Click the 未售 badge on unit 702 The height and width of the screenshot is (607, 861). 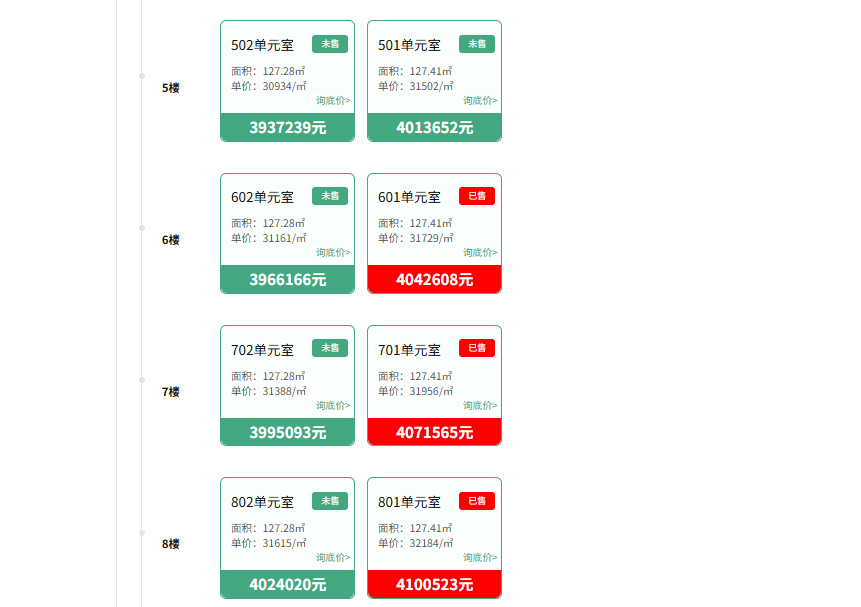(329, 348)
